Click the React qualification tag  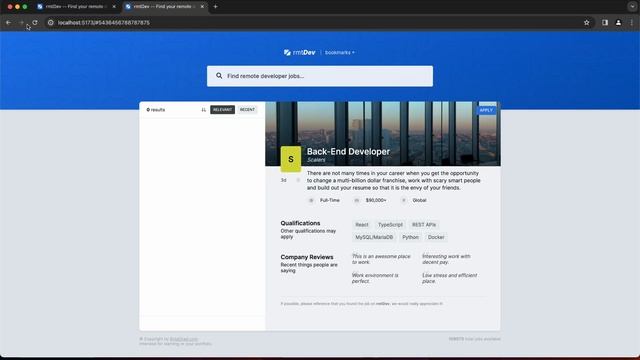(x=362, y=225)
